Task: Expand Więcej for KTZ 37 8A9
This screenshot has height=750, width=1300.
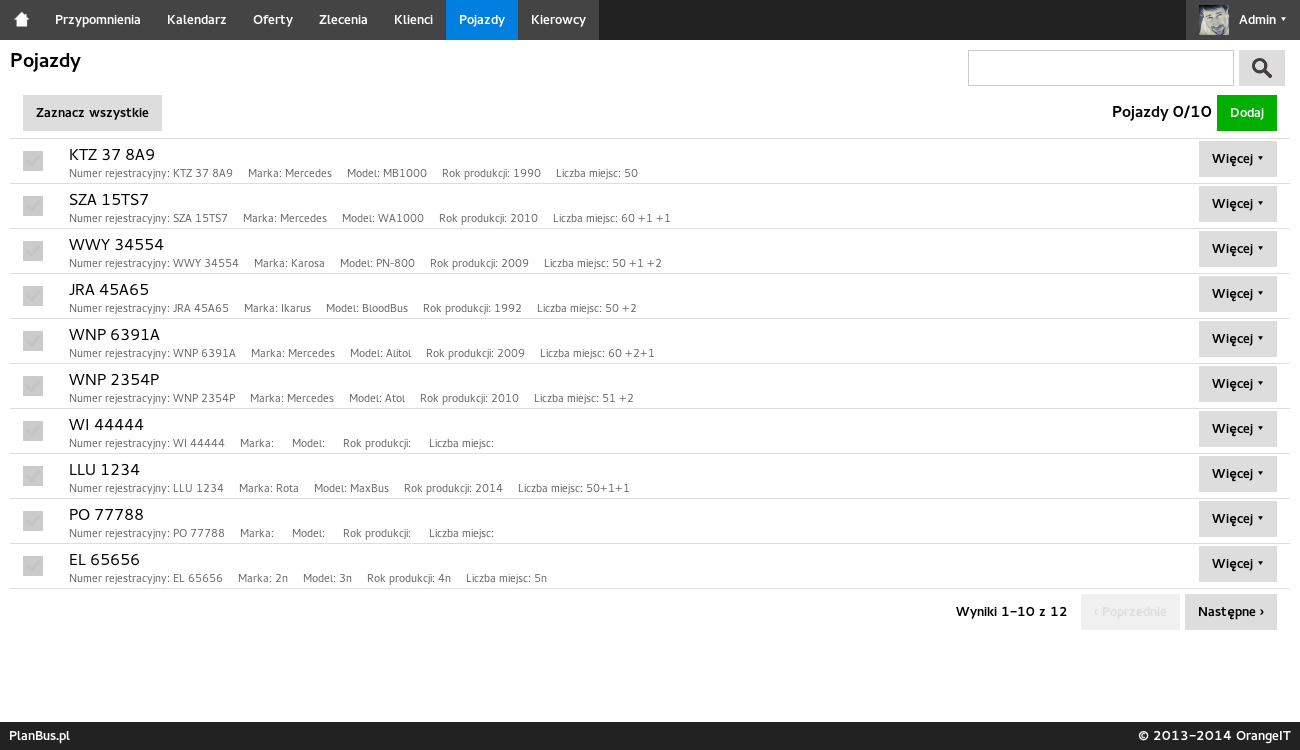Action: (1238, 159)
